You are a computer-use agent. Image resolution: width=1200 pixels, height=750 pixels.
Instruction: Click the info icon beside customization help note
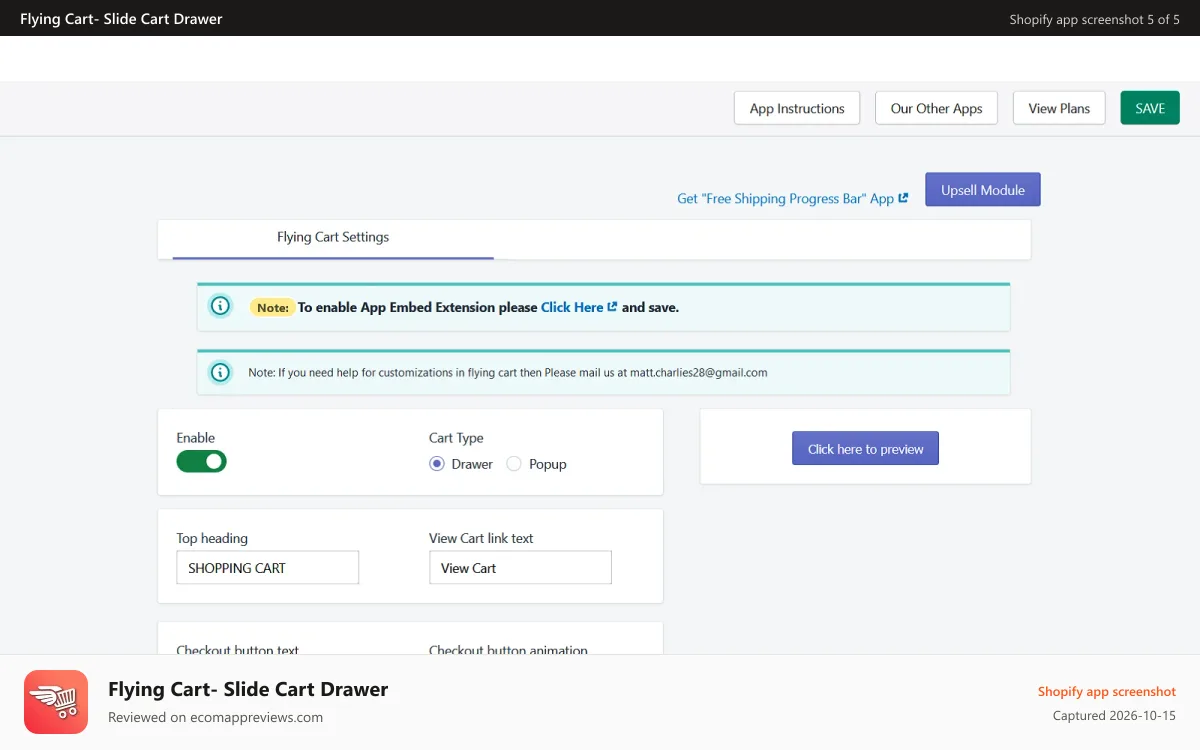[x=220, y=372]
